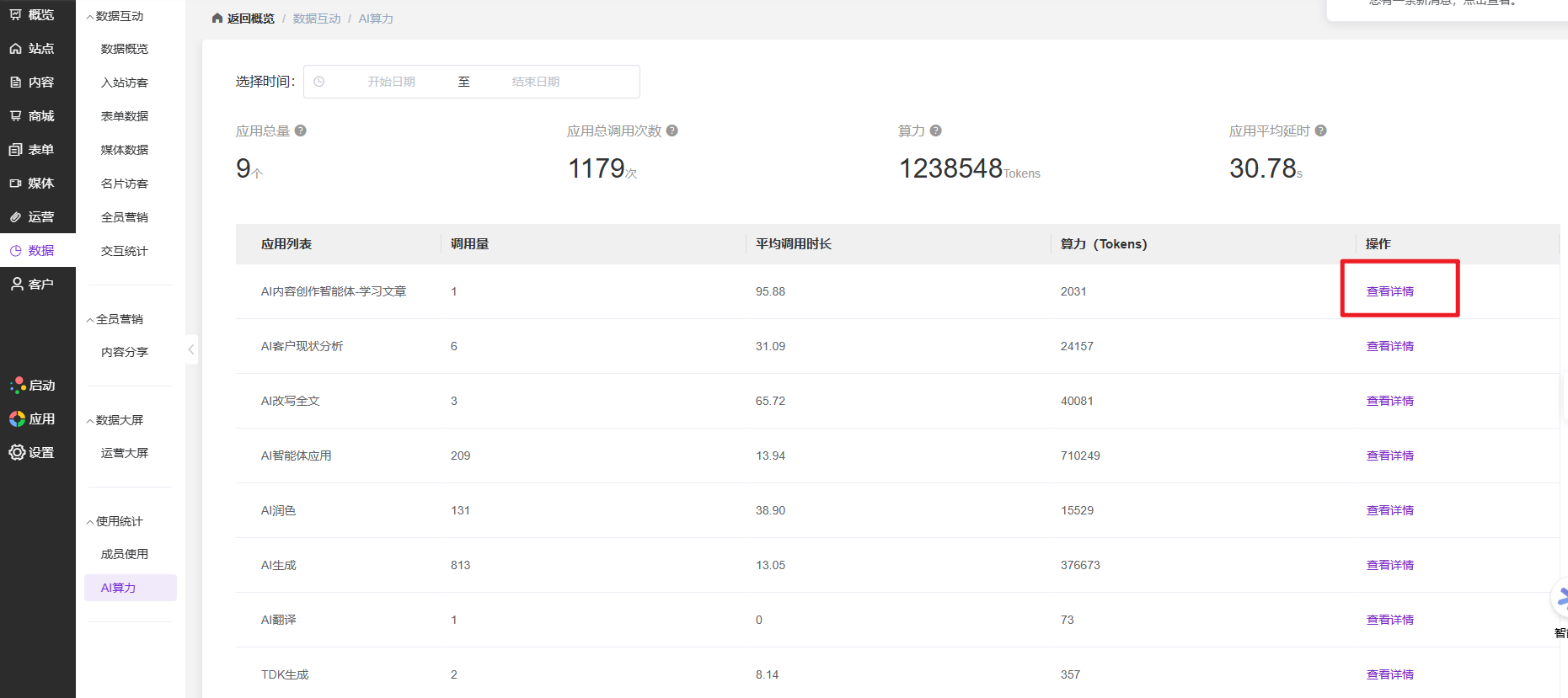The image size is (1568, 698).
Task: Click 查看详情 for AI智能体应用 row
Action: (1389, 456)
